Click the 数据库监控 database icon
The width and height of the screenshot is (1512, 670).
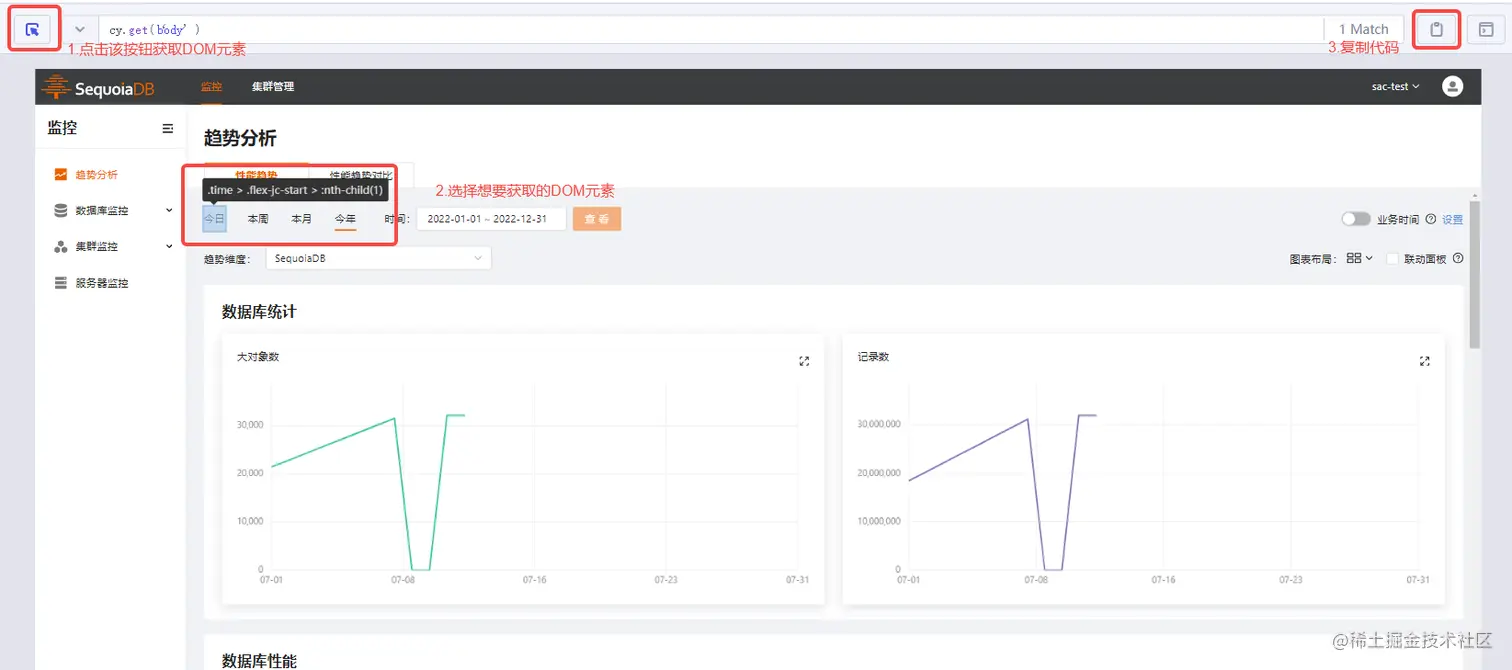(61, 211)
